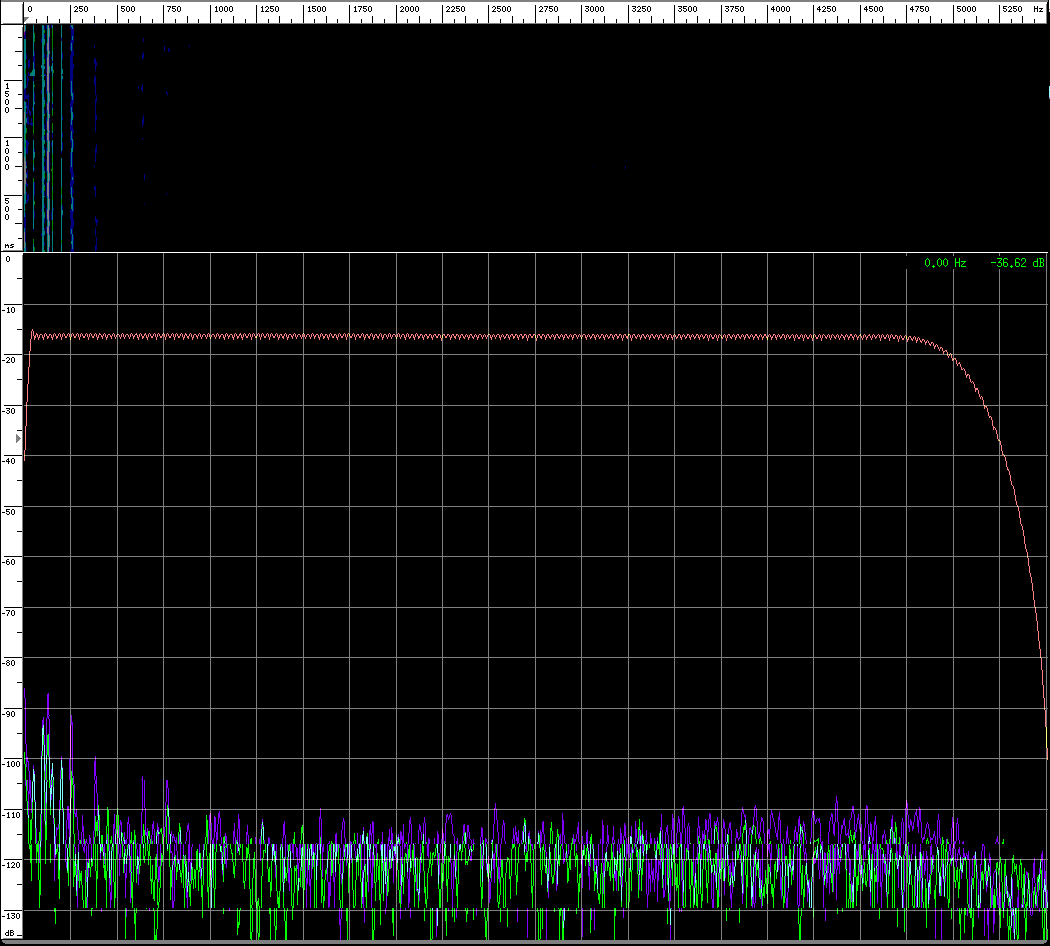1050x946 pixels.
Task: Click the 1250 label on the frequency ruler
Action: pyautogui.click(x=269, y=9)
